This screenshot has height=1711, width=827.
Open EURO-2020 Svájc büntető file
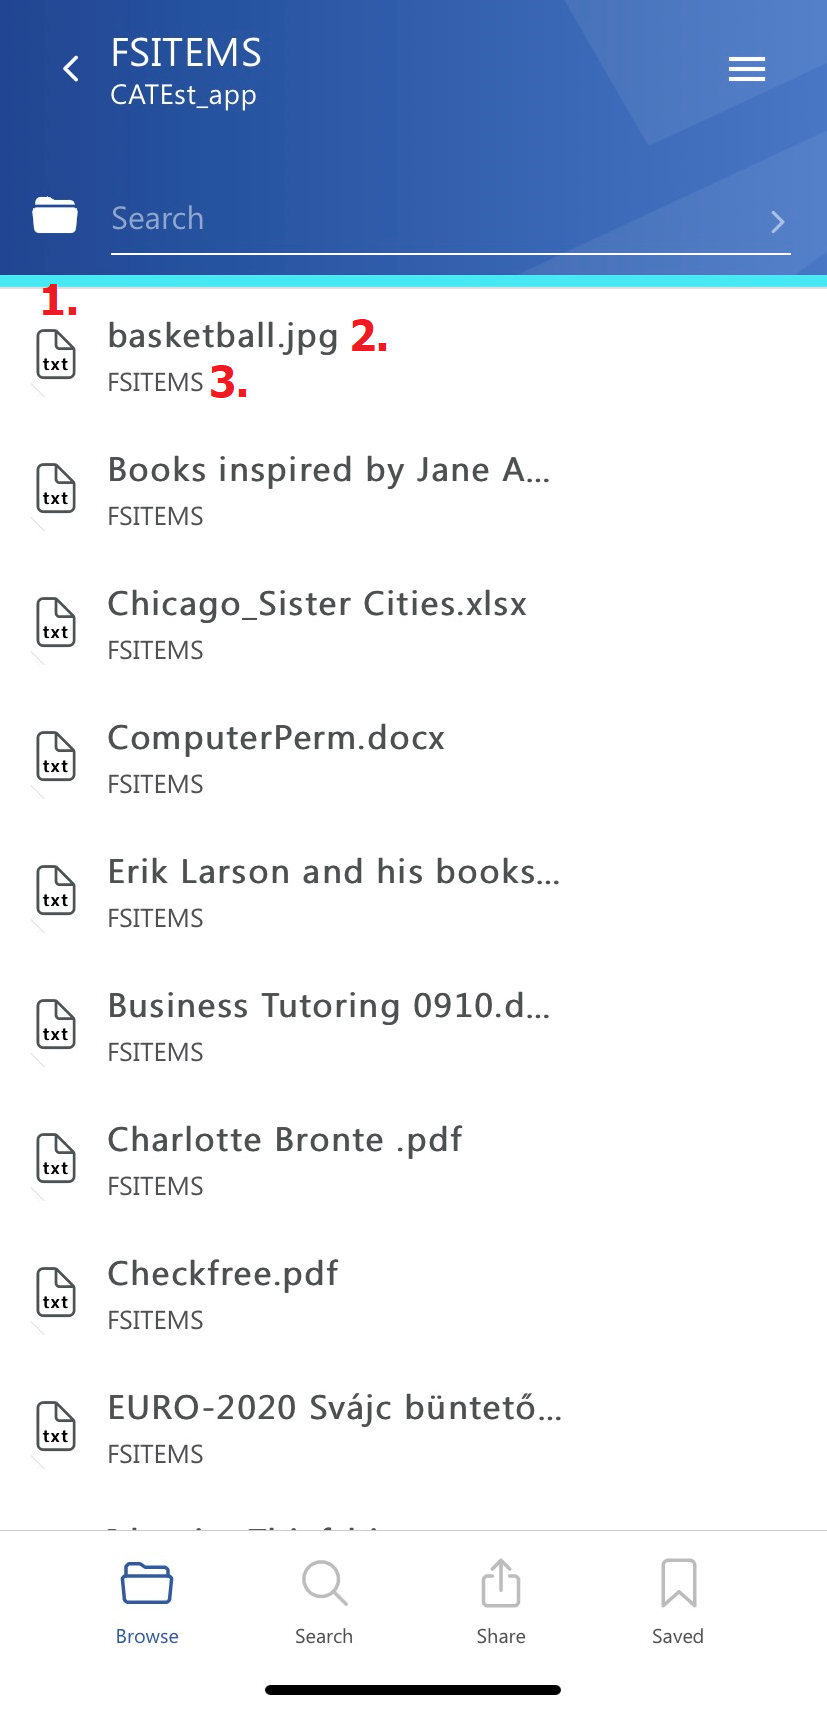tap(334, 1408)
